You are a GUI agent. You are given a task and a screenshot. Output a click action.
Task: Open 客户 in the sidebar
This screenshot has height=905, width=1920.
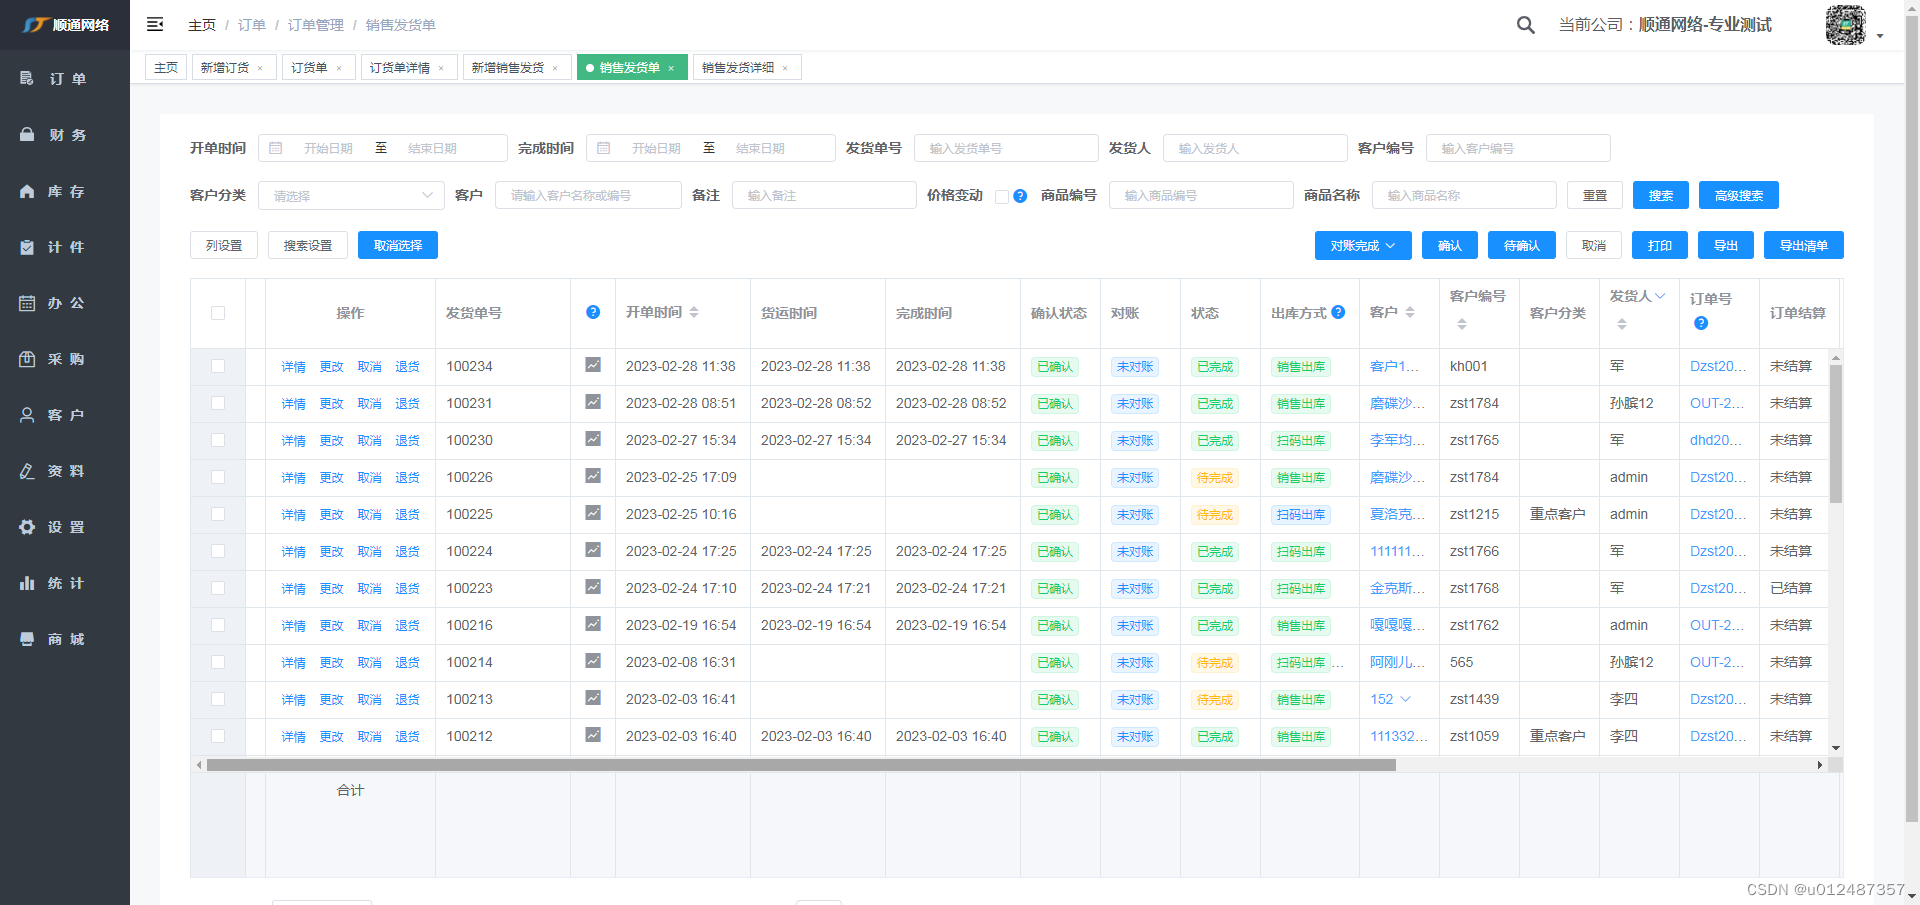coord(65,415)
